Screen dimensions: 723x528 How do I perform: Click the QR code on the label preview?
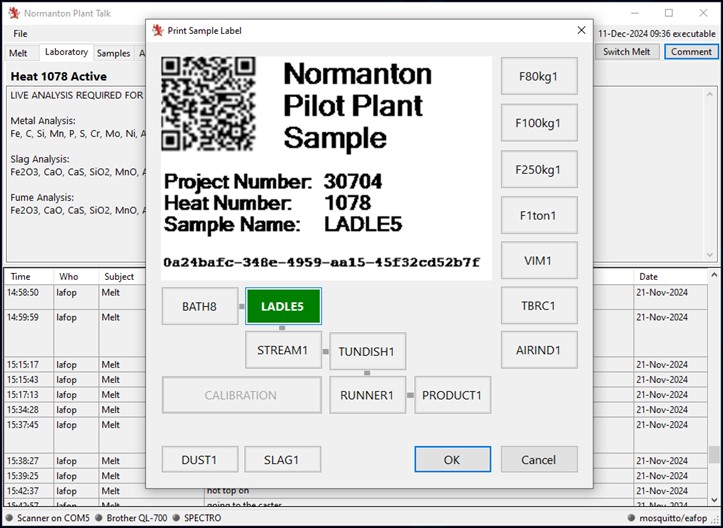(208, 103)
